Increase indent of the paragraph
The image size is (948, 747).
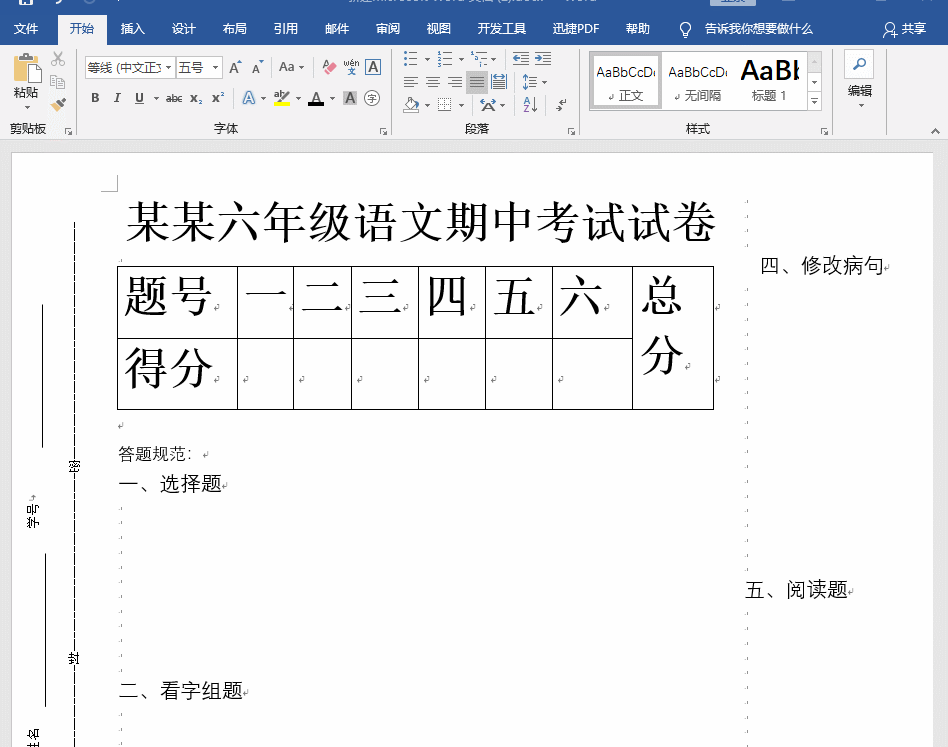(543, 59)
